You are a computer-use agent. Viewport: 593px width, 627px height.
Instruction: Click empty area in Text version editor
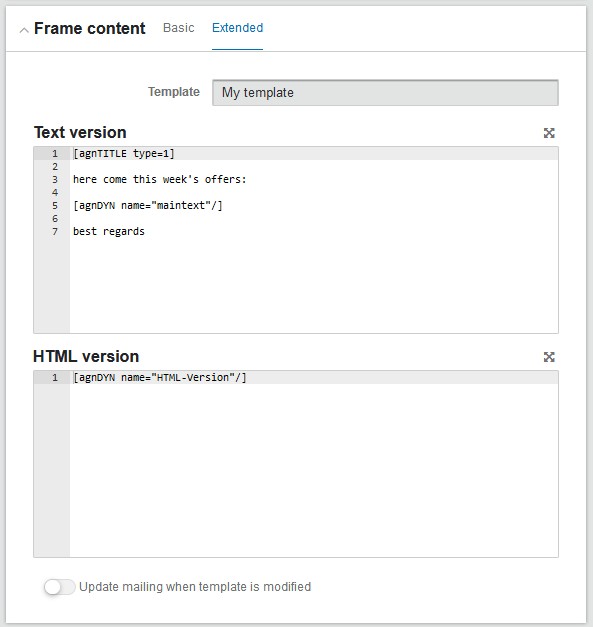click(314, 286)
